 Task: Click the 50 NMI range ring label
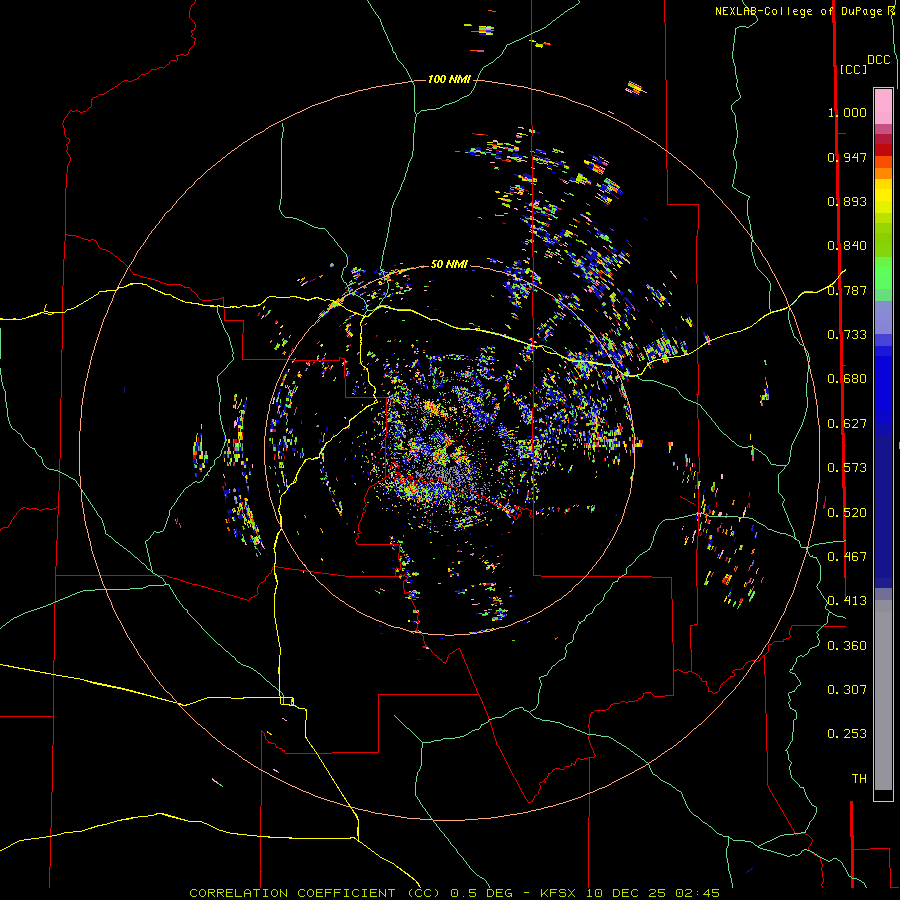449,264
